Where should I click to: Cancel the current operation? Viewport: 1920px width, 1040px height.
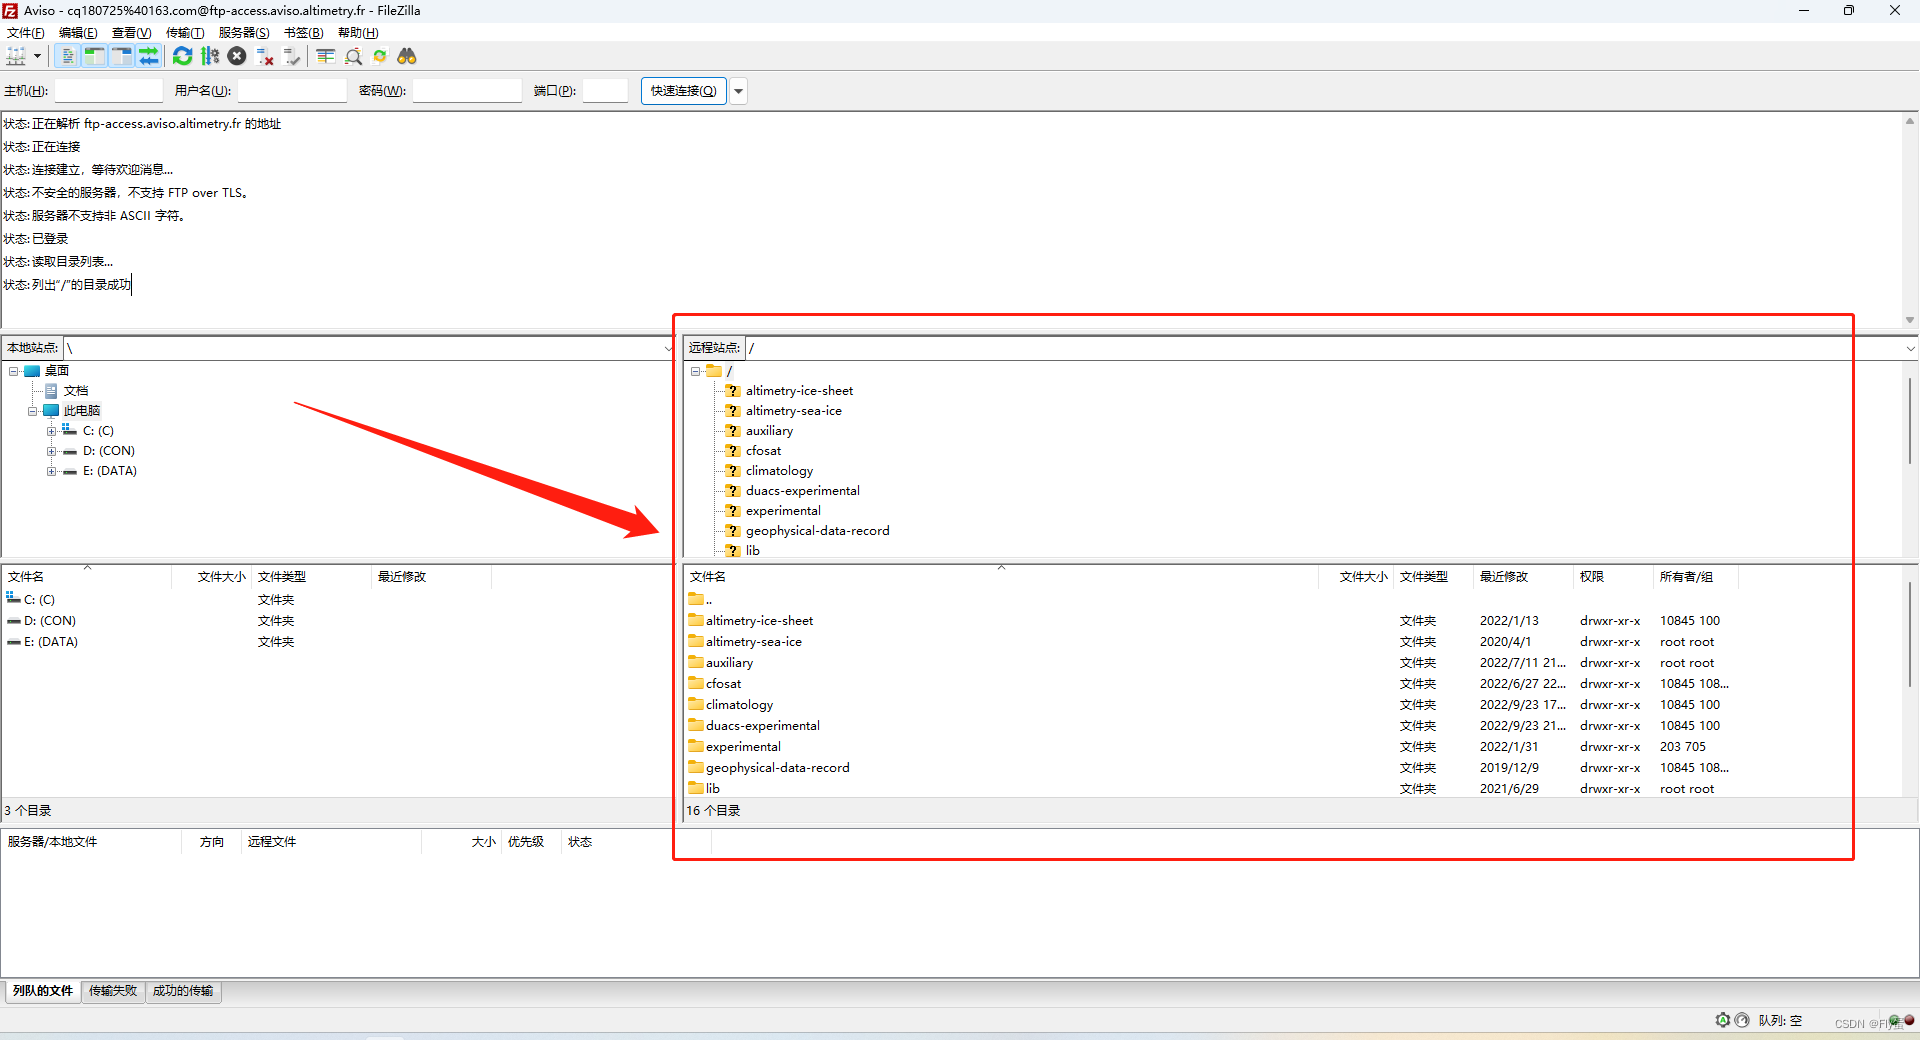tap(237, 56)
